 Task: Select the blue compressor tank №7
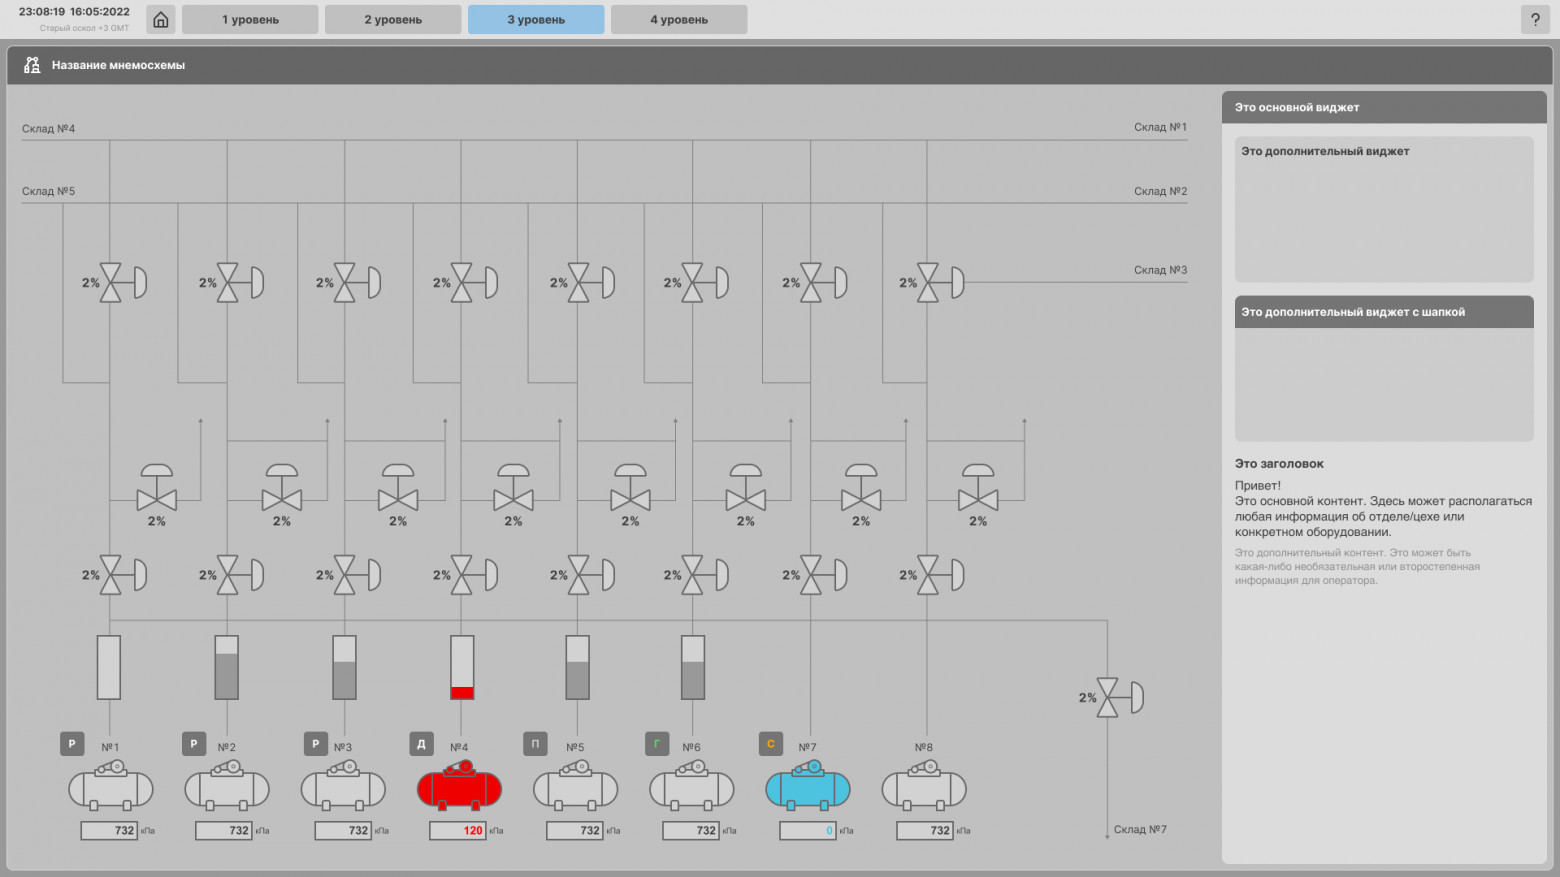[807, 786]
